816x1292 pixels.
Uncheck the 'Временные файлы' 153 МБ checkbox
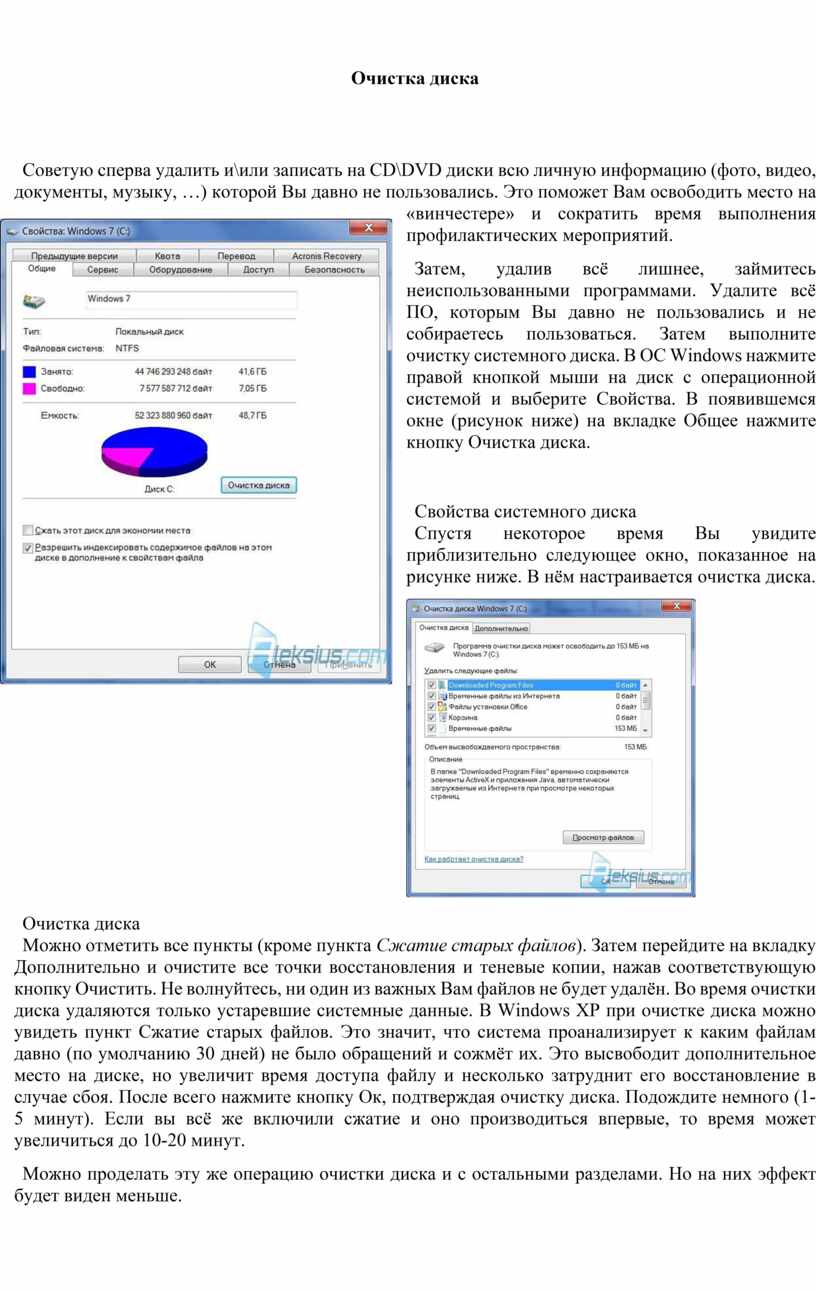tap(432, 729)
